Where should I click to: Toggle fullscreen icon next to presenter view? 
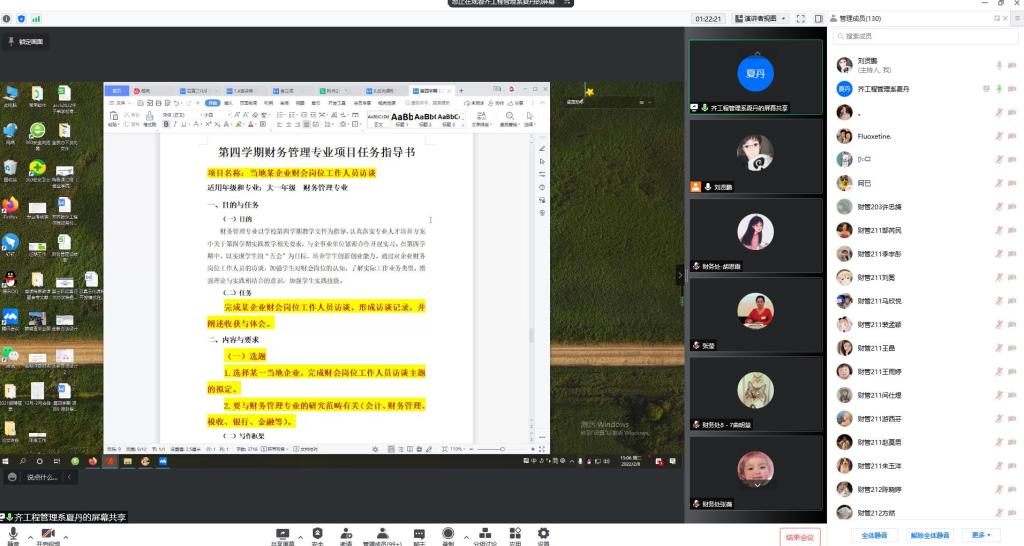click(x=801, y=19)
